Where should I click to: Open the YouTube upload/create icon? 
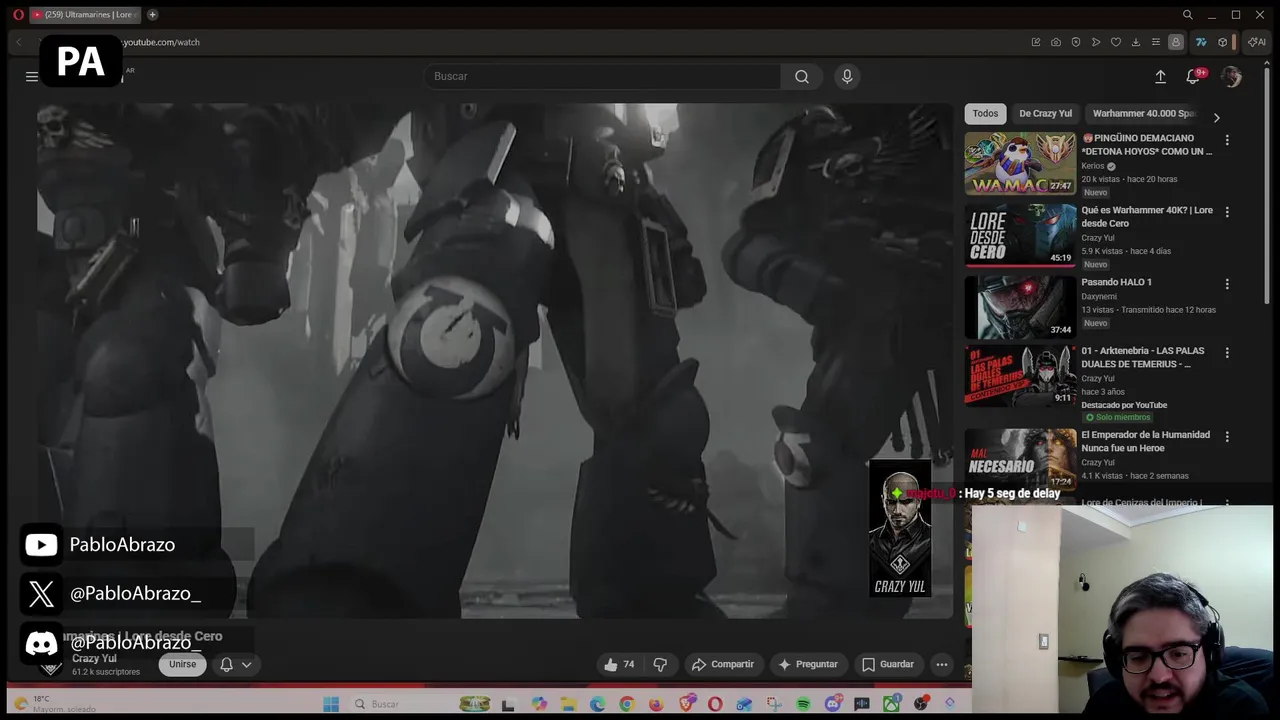[x=1160, y=77]
